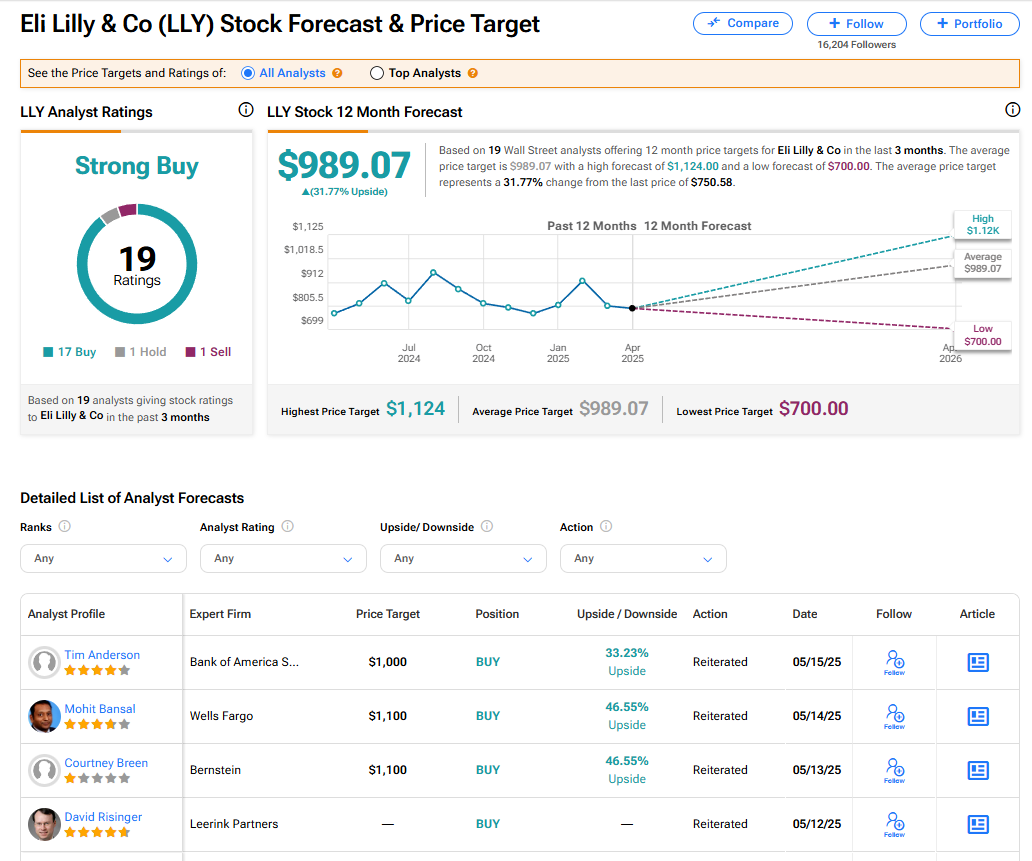Screen dimensions: 1032x861
Task: View info tooltip beside Analyst Rating label
Action: [288, 526]
